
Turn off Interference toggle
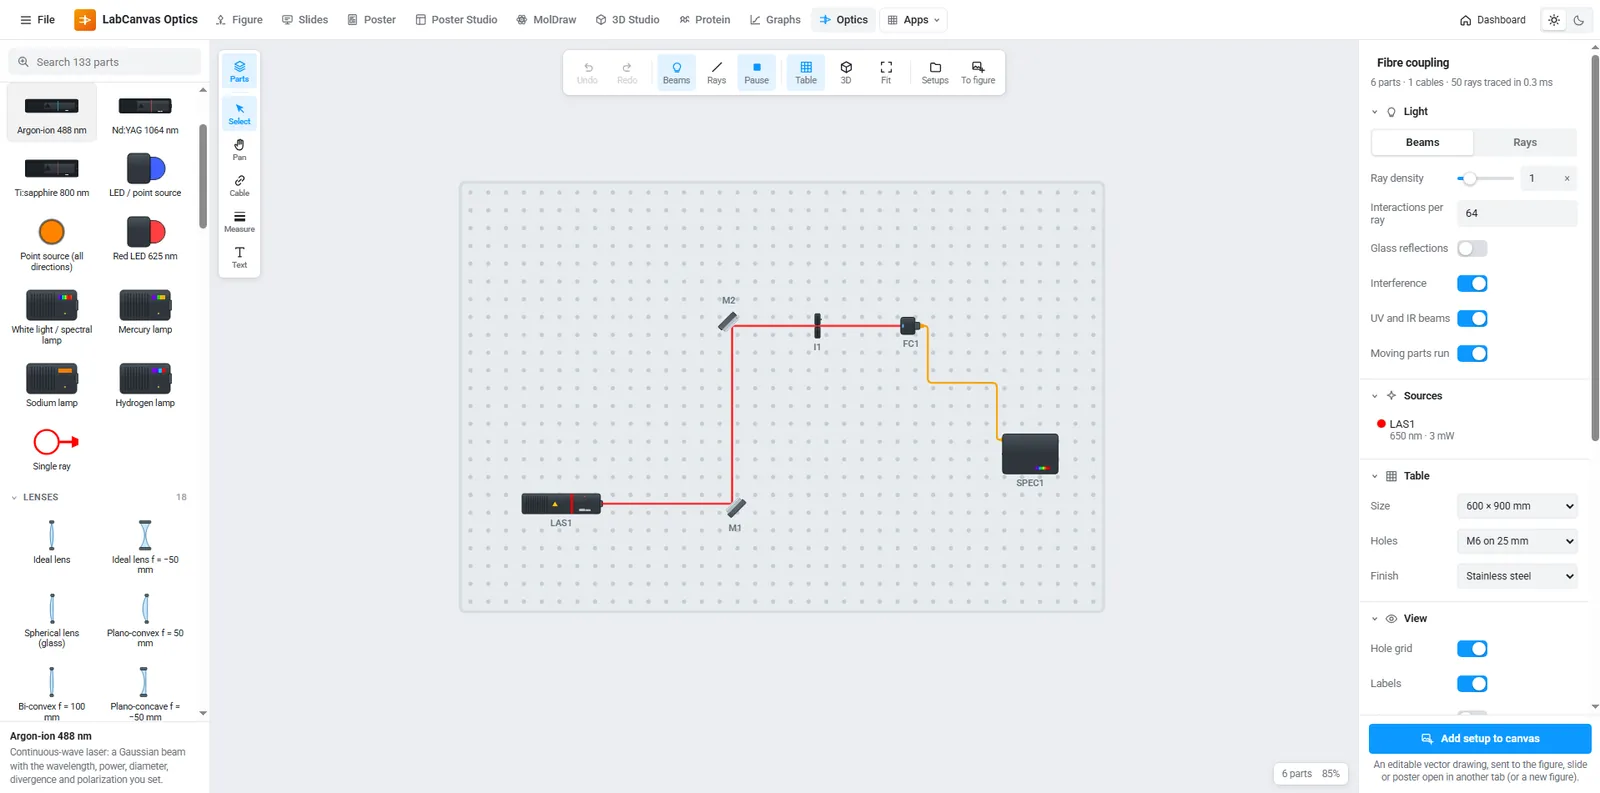tap(1472, 283)
